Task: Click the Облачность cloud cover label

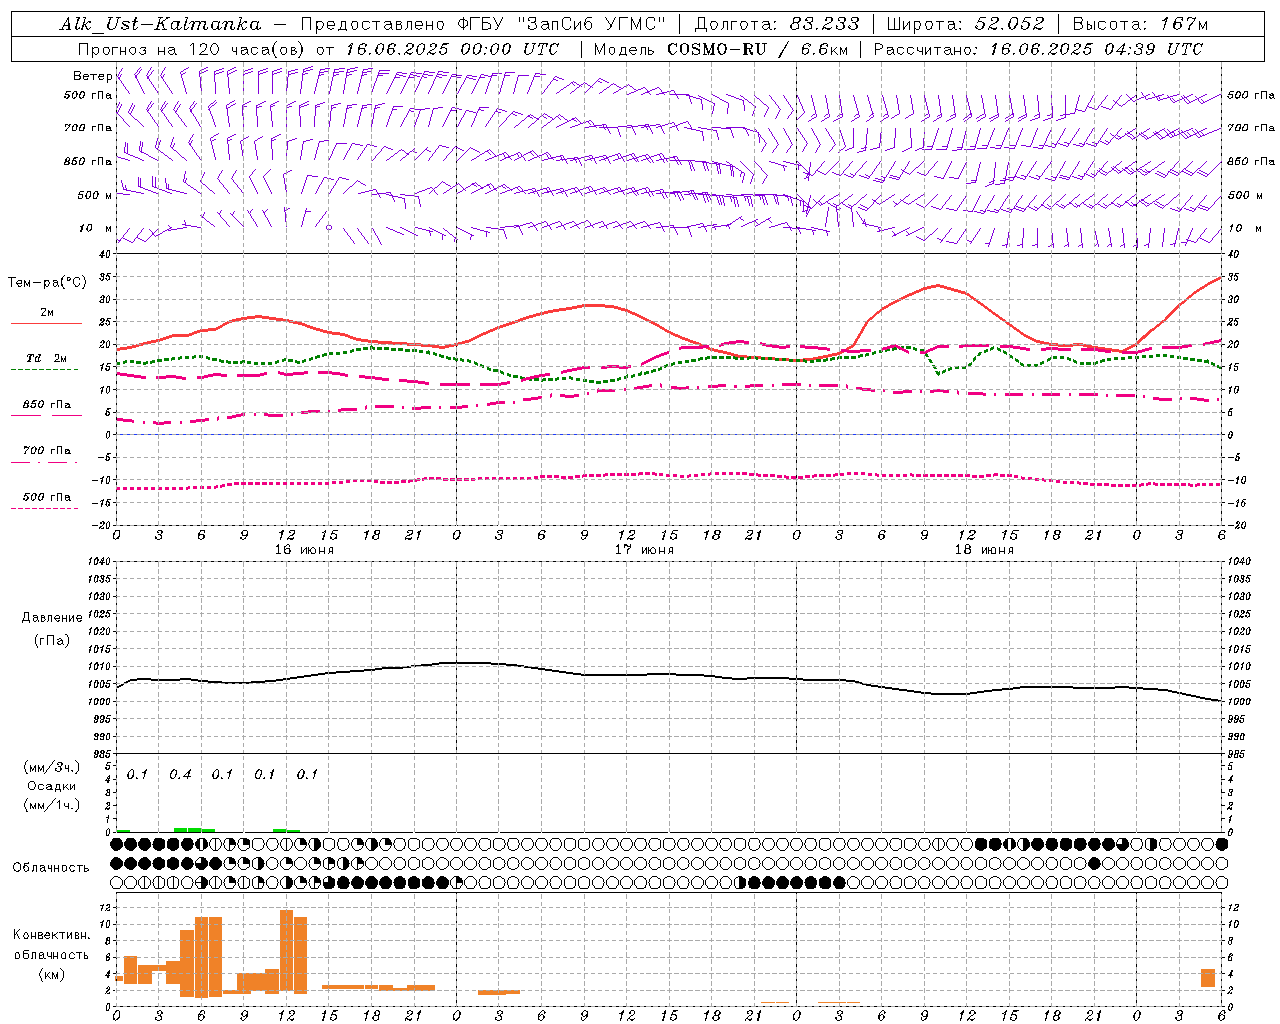Action: (x=51, y=867)
